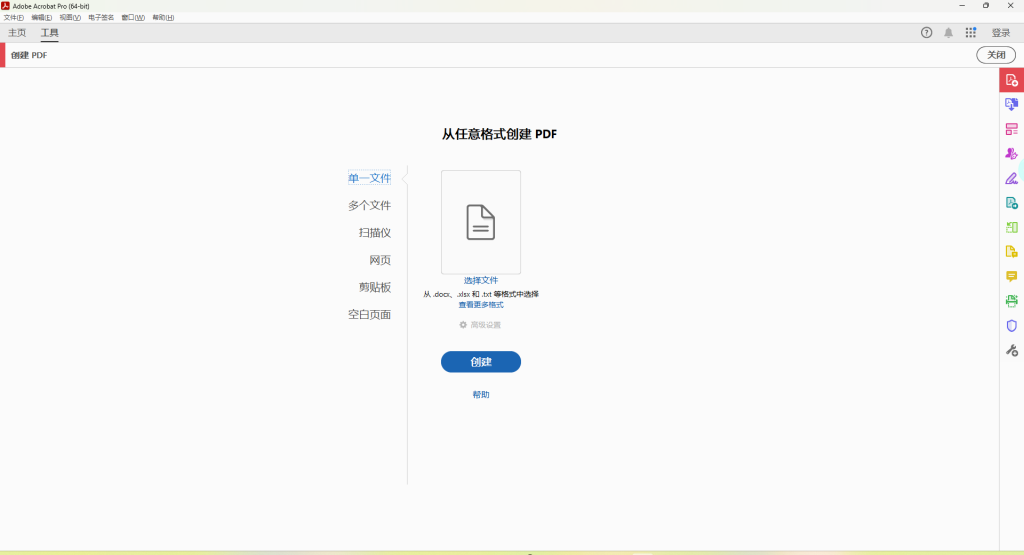
Task: Click the document placeholder to choose a file
Action: pyautogui.click(x=481, y=222)
